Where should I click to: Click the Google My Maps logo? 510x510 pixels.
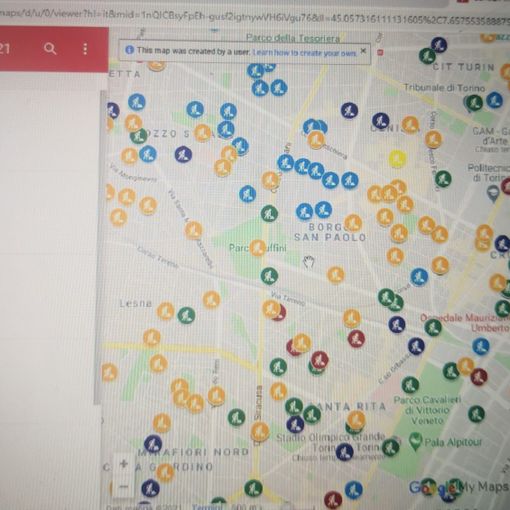(x=459, y=487)
